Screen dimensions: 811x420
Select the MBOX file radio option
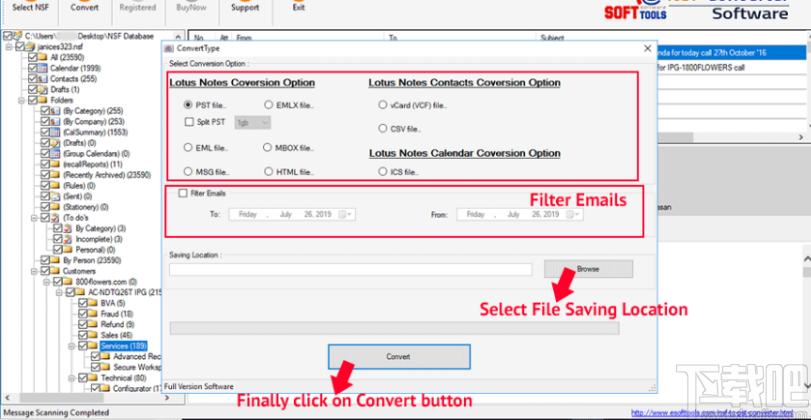coord(267,147)
